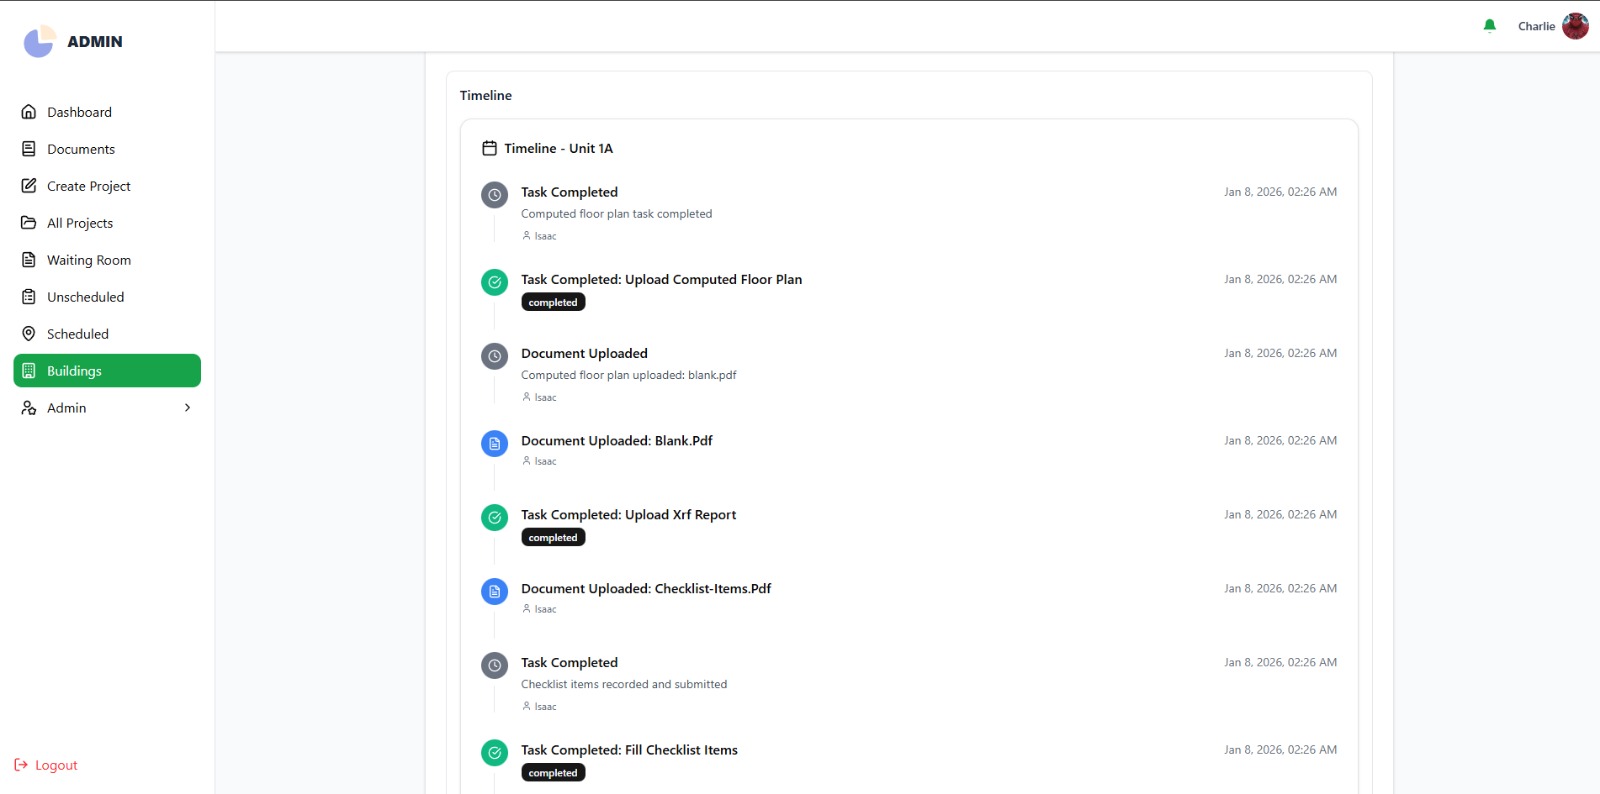Click the Create Project pencil icon
1600x794 pixels.
tap(29, 186)
